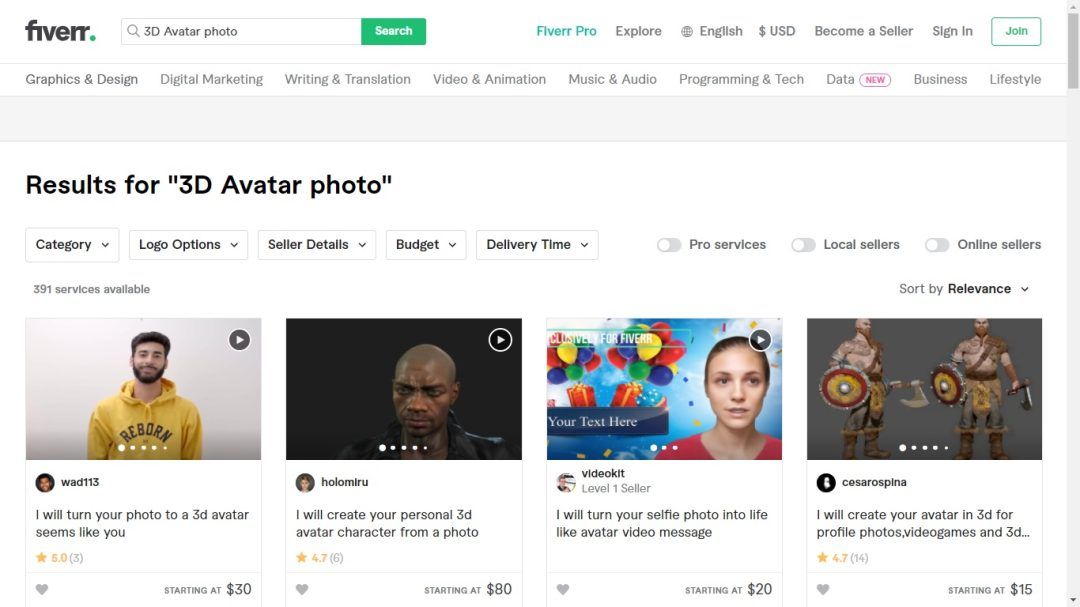Click heart icon on holomiru gig

[302, 590]
